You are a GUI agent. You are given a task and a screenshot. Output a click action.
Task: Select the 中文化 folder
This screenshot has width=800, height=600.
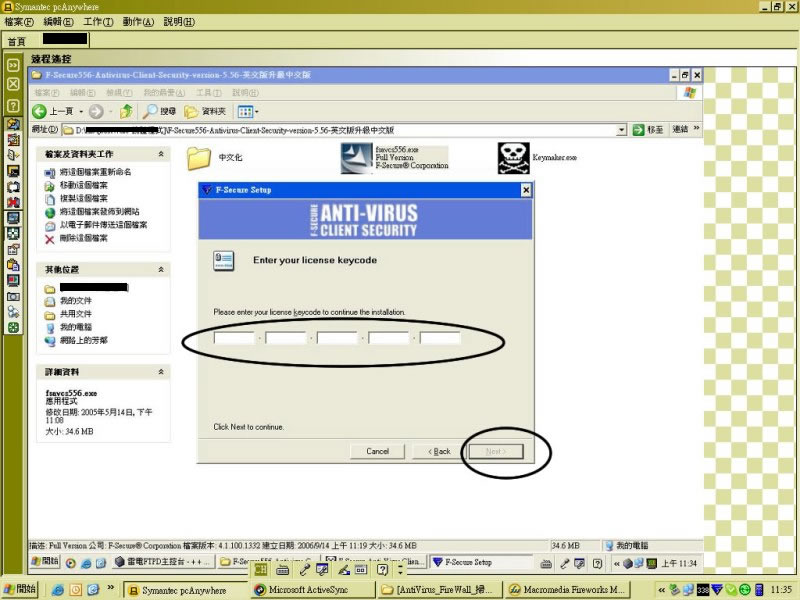click(x=214, y=158)
